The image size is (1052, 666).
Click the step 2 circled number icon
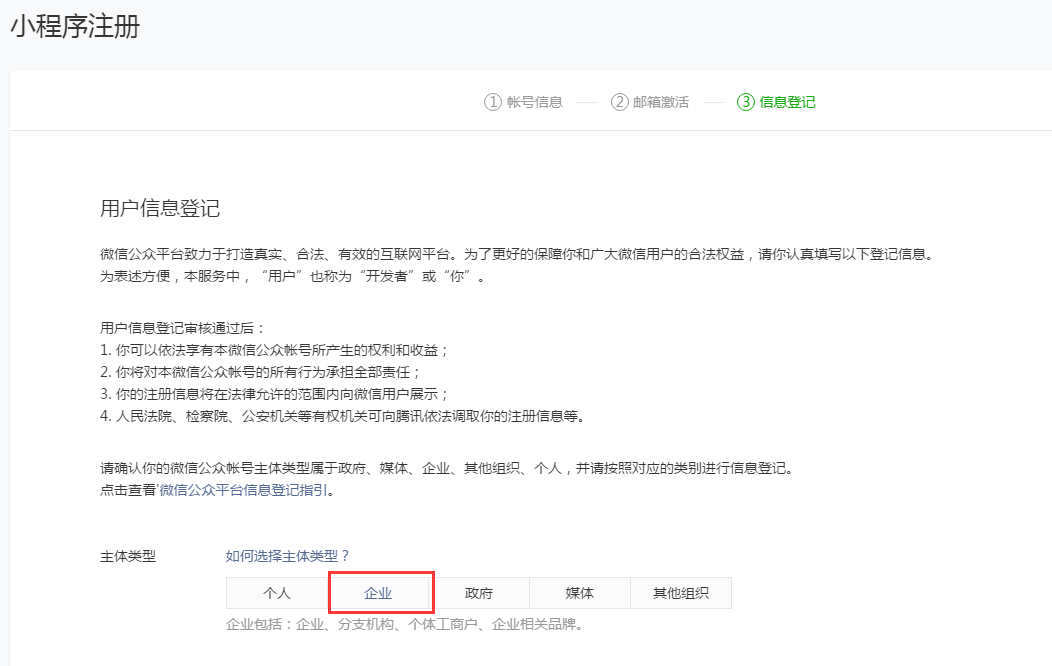tap(619, 102)
